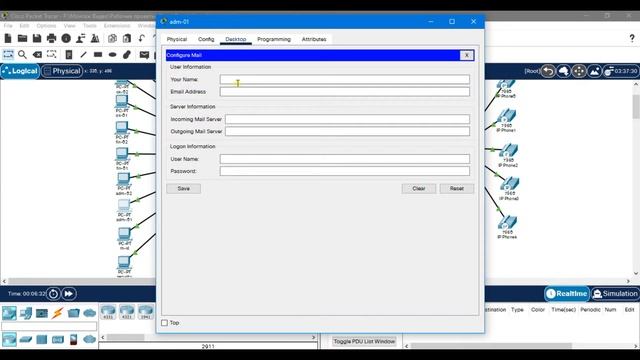
Task: Select the Connections lightning category
Action: click(x=58, y=313)
